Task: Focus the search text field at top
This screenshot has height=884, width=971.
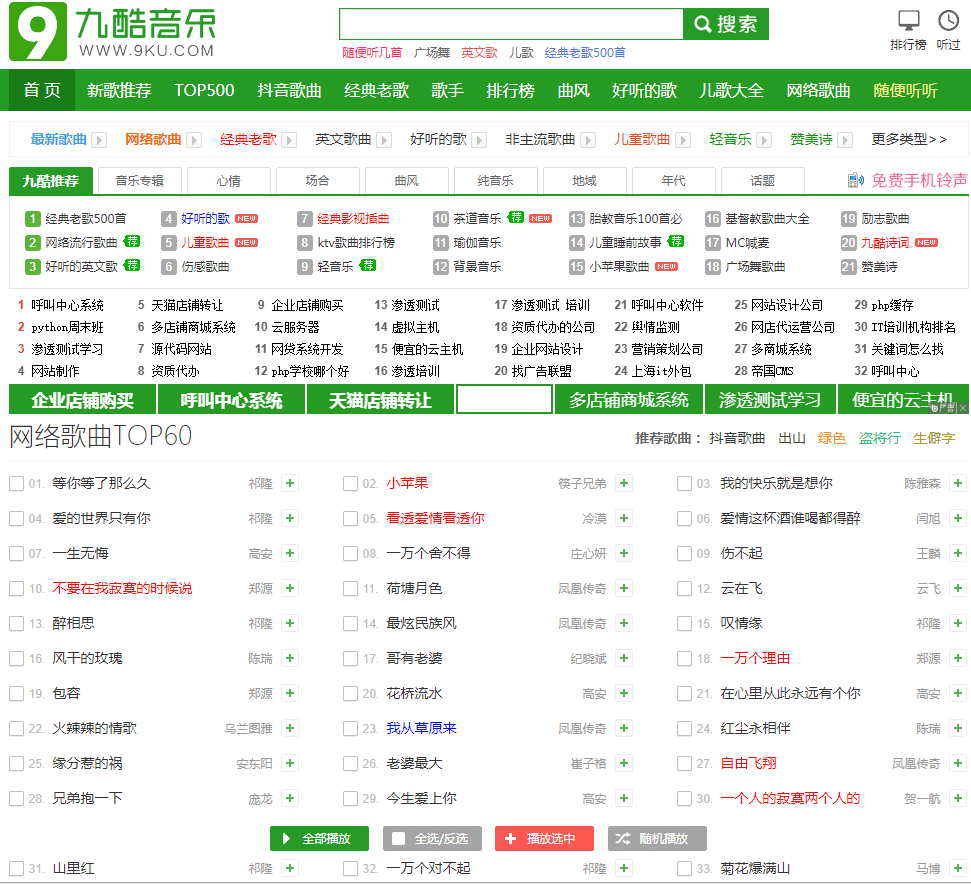Action: pos(511,24)
